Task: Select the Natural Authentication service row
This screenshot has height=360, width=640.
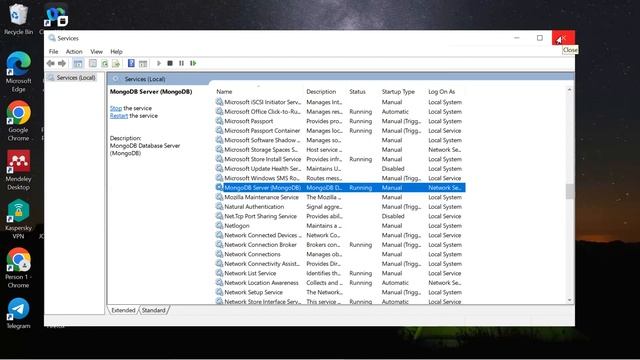Action: pyautogui.click(x=340, y=207)
